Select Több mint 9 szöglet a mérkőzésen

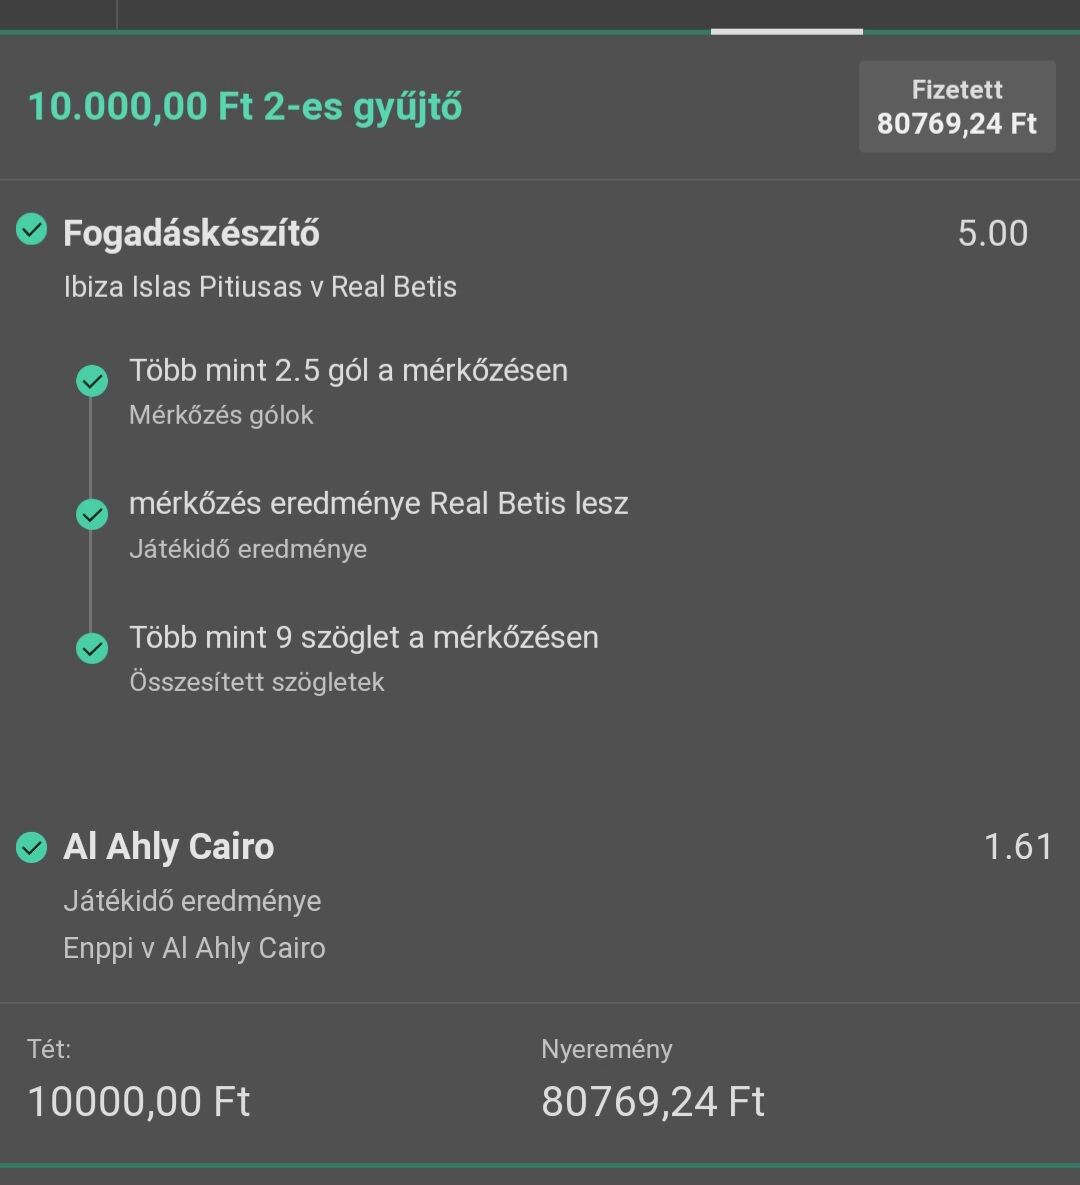[x=363, y=637]
